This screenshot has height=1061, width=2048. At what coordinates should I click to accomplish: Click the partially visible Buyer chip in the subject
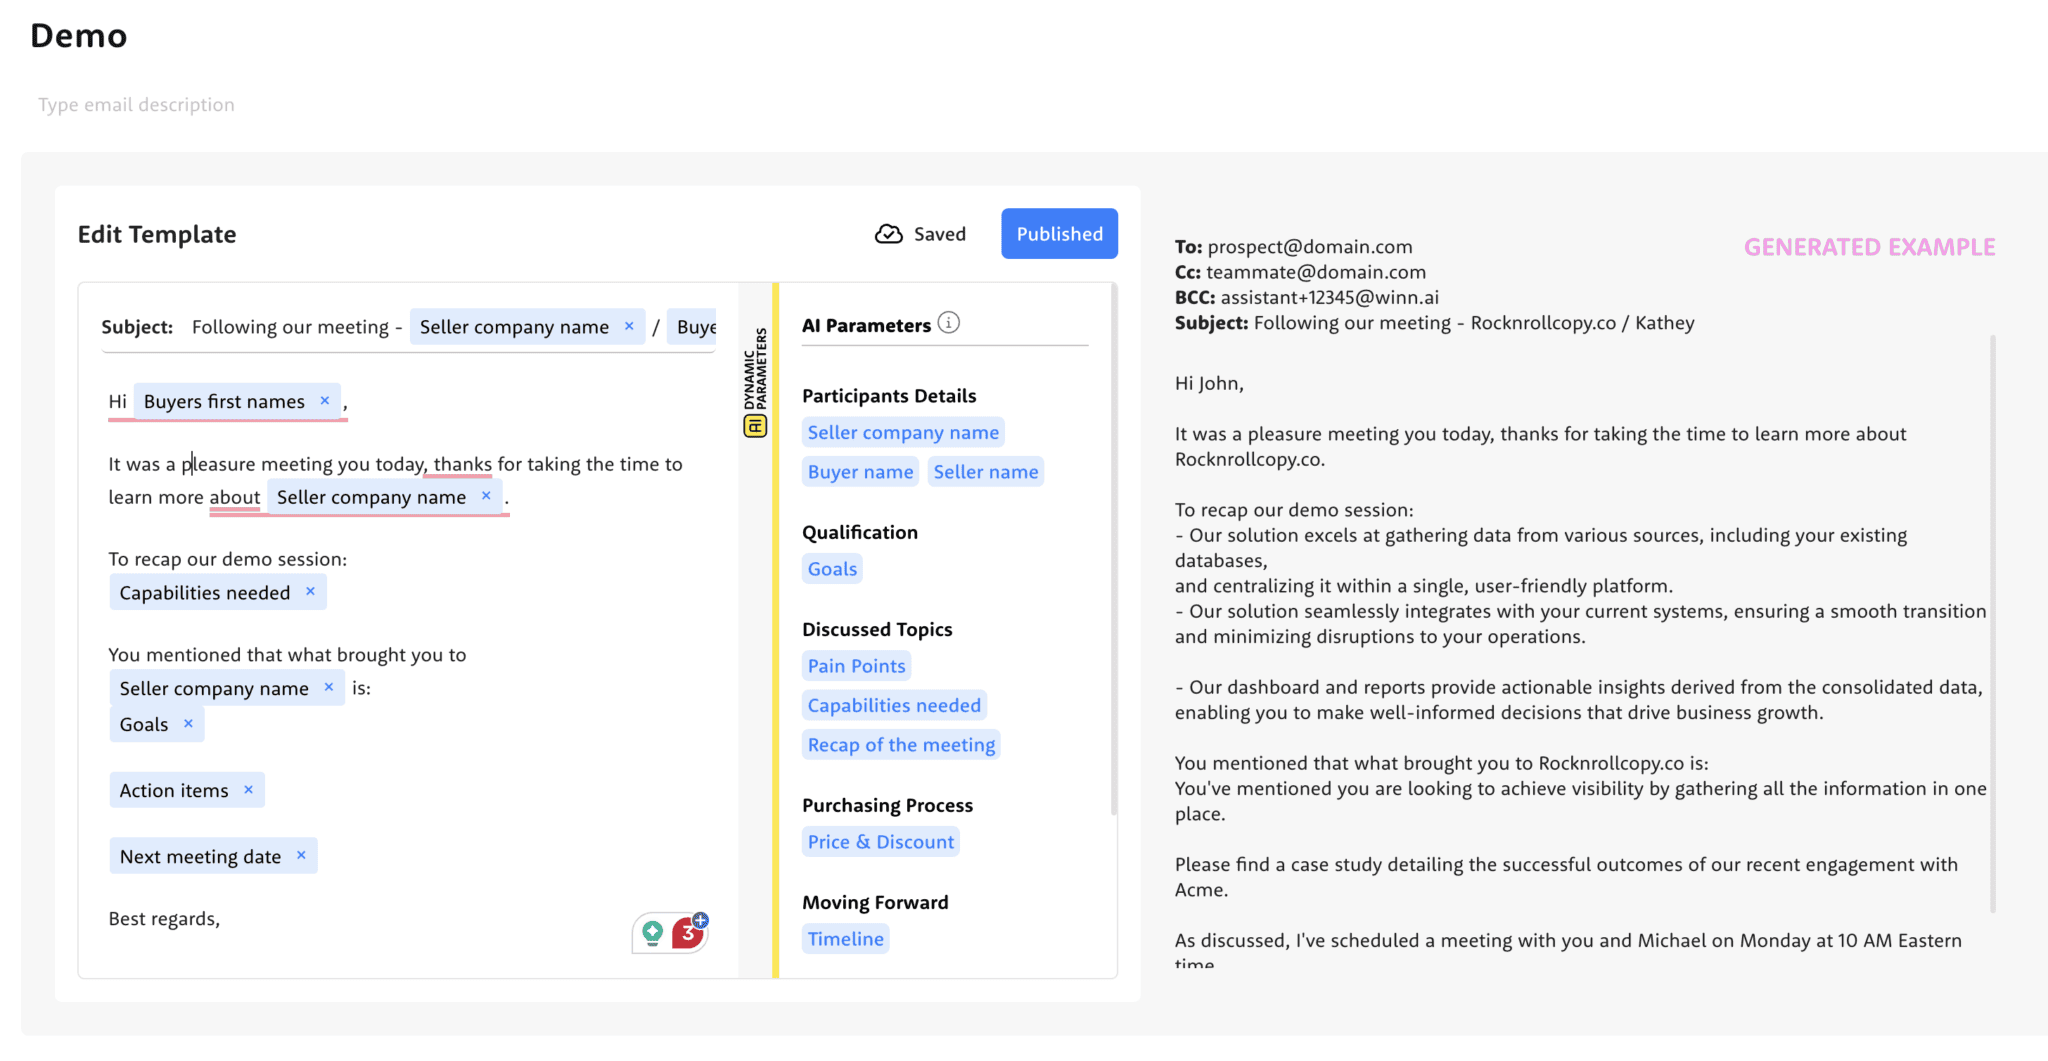[x=693, y=327]
